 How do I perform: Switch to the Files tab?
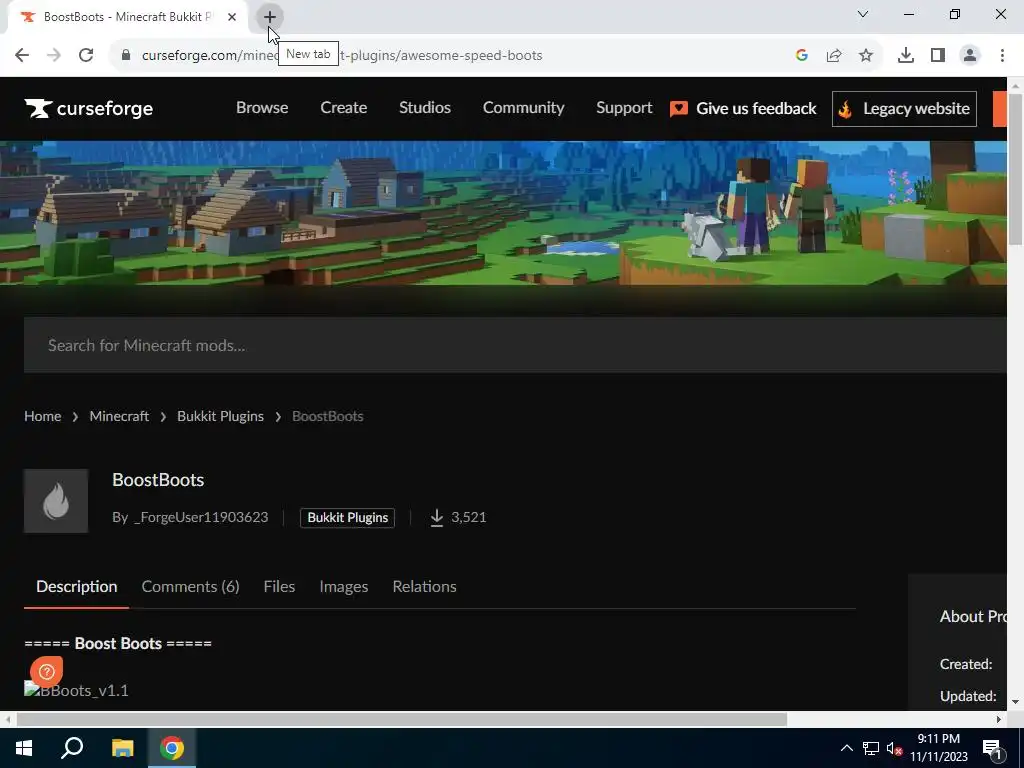click(280, 586)
